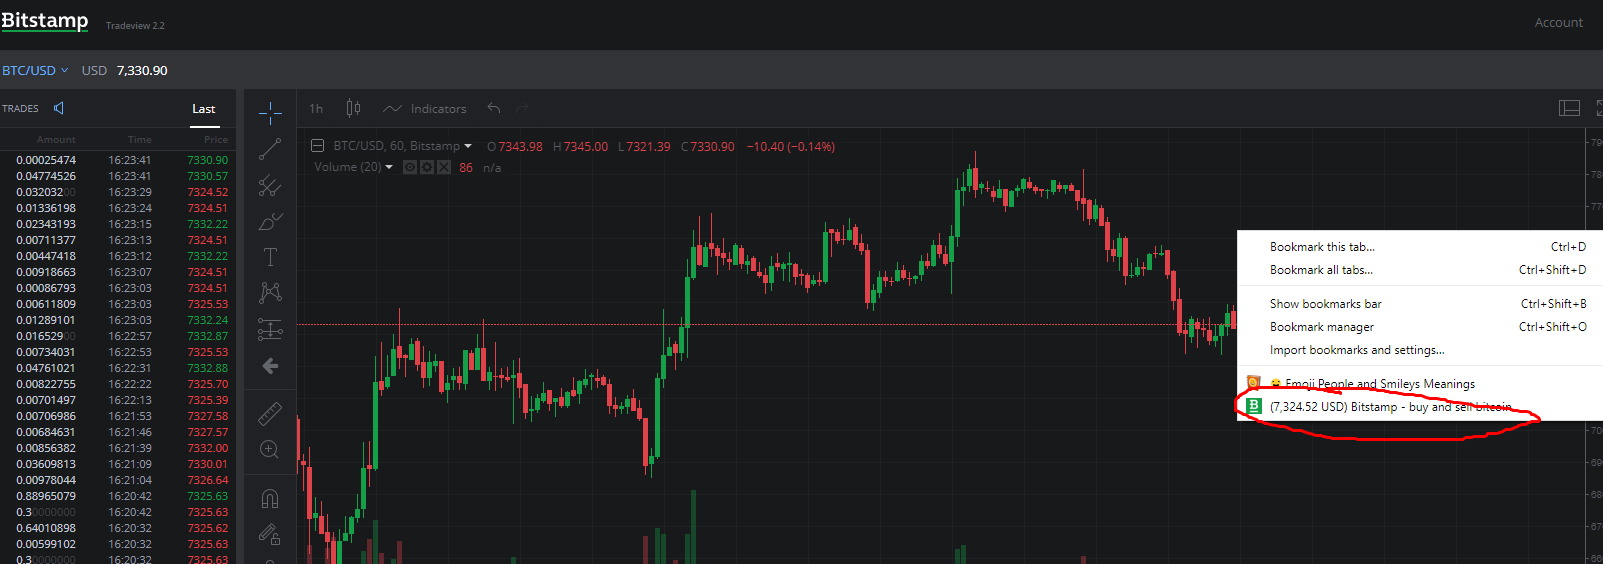1603x564 pixels.
Task: Click the Amount column header
Action: click(x=56, y=140)
